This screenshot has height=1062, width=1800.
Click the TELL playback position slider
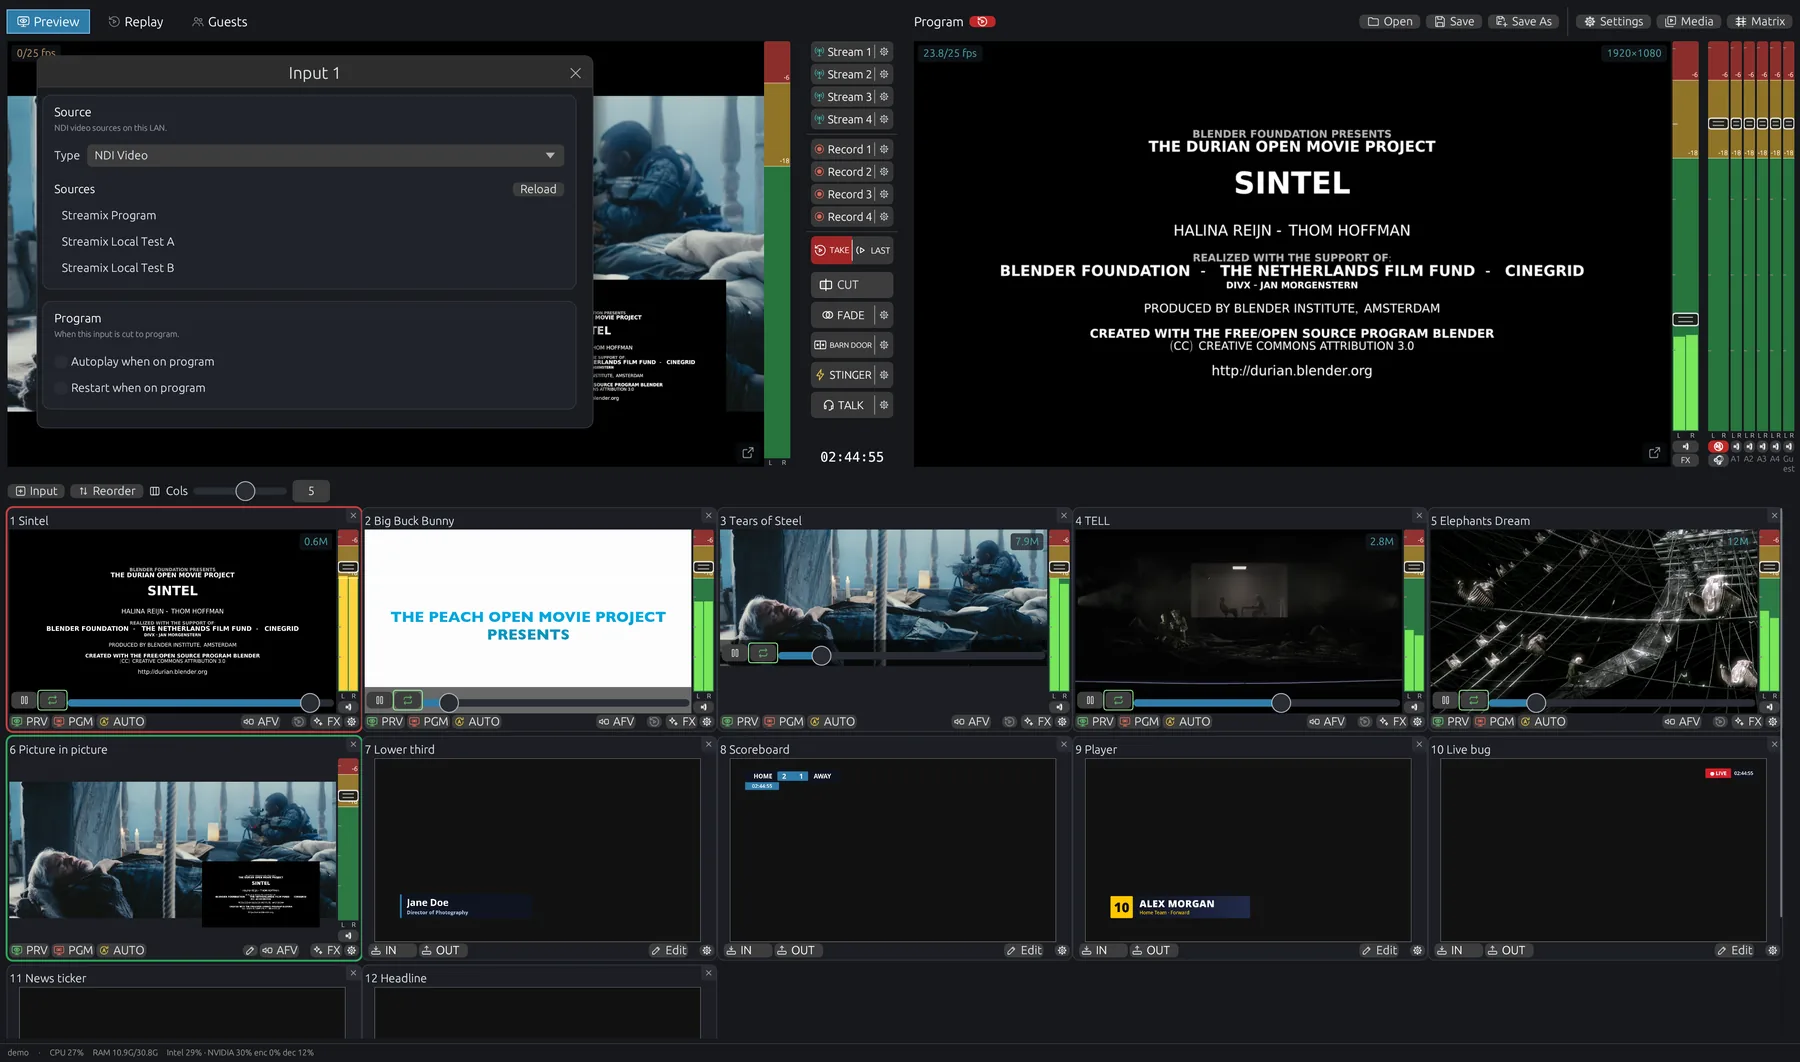point(1267,703)
